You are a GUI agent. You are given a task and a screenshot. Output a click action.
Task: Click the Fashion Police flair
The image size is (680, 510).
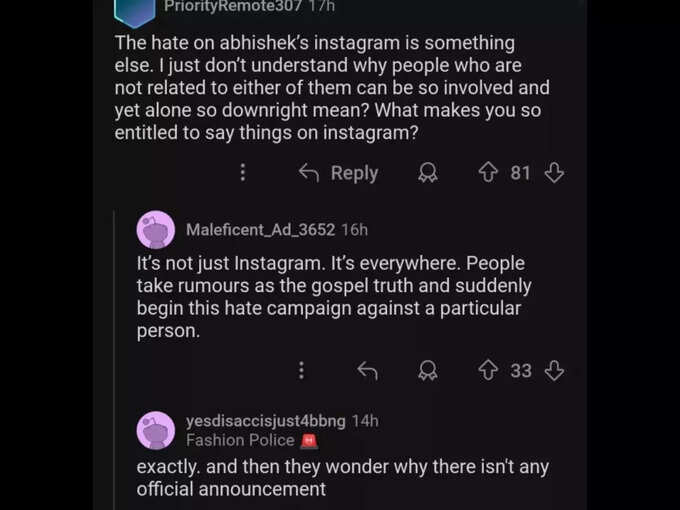point(252,441)
